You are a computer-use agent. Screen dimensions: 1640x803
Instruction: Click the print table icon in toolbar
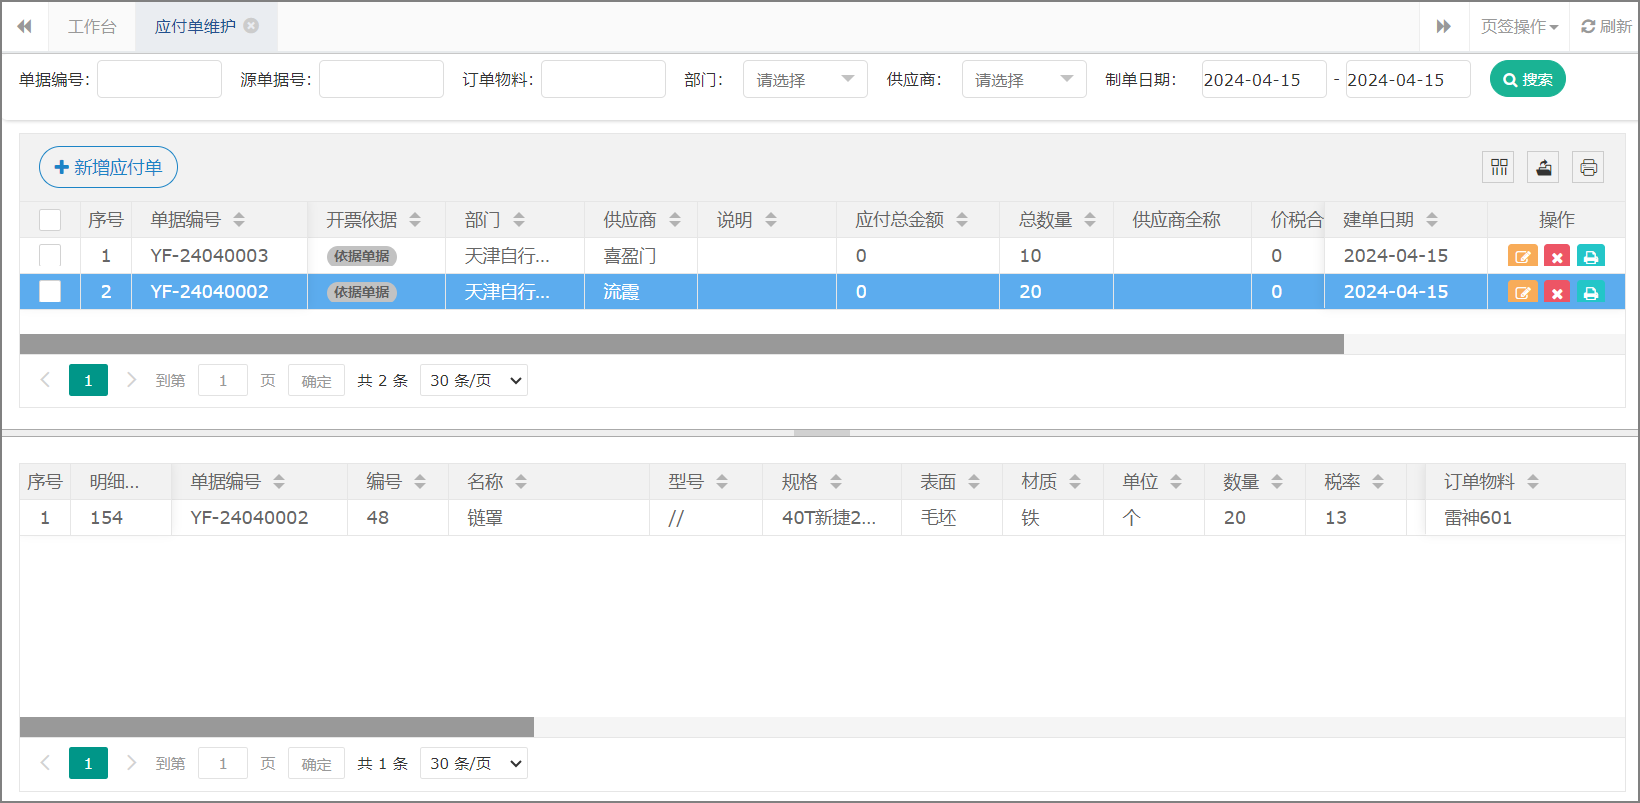click(1588, 167)
